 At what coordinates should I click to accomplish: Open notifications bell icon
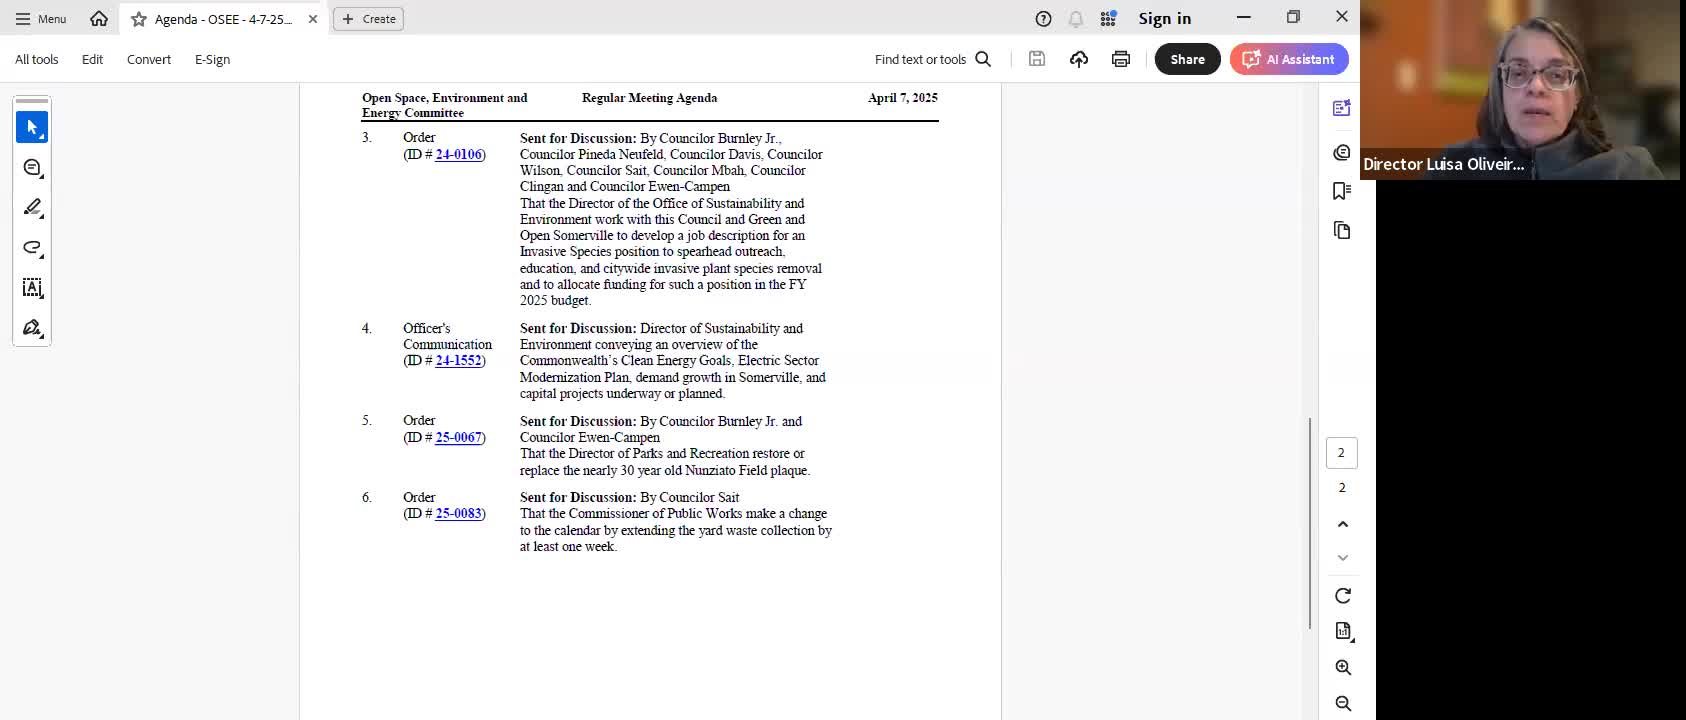coord(1076,19)
